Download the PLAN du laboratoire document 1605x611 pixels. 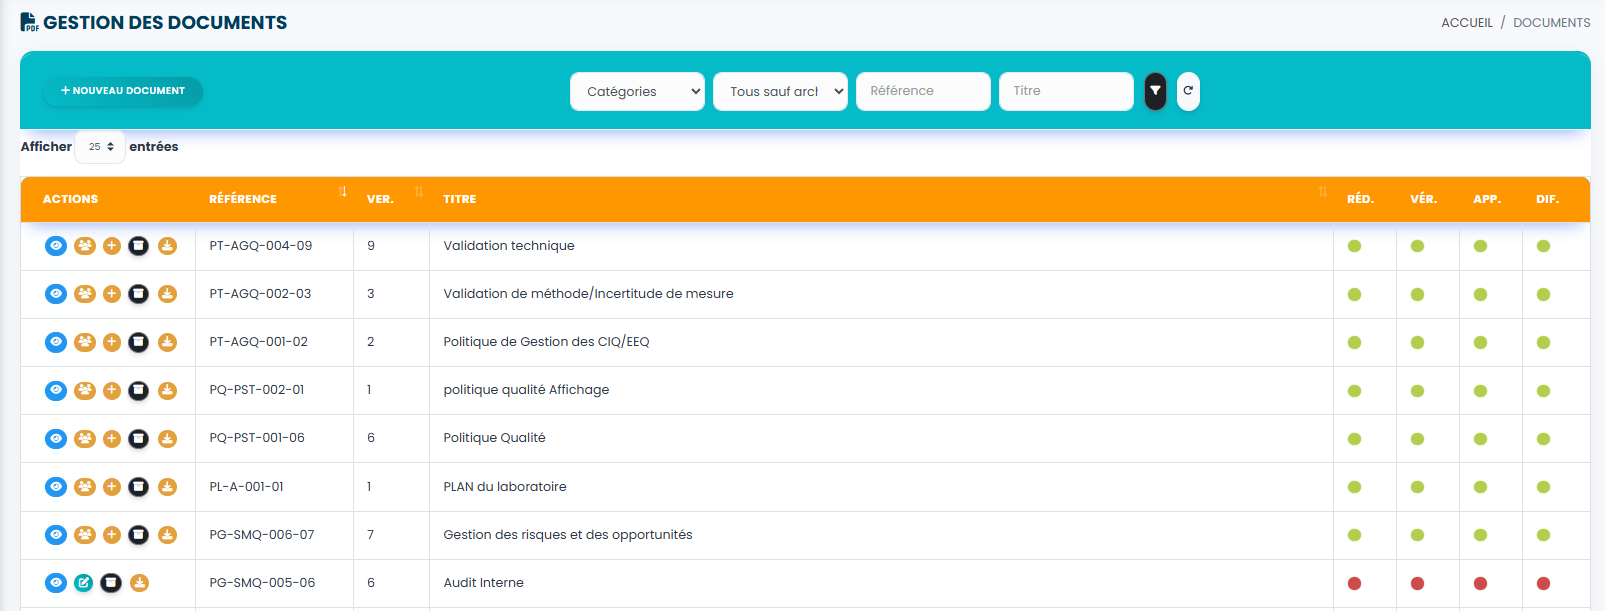coord(167,487)
